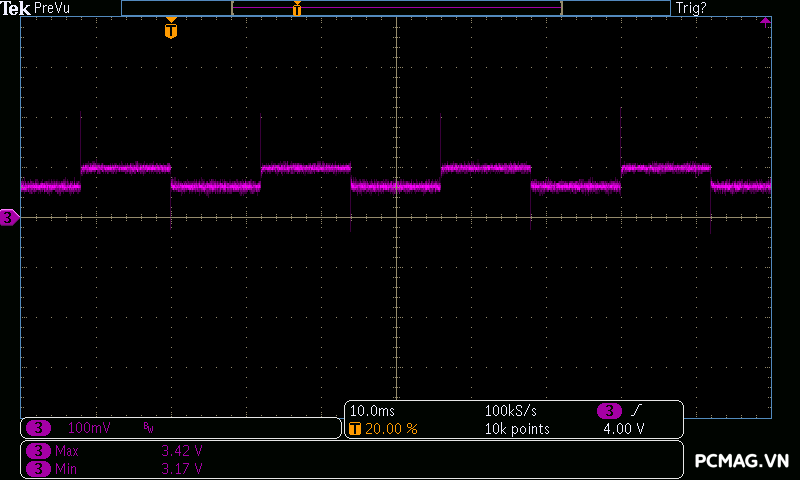Click the 10k points record length readout

(x=517, y=429)
